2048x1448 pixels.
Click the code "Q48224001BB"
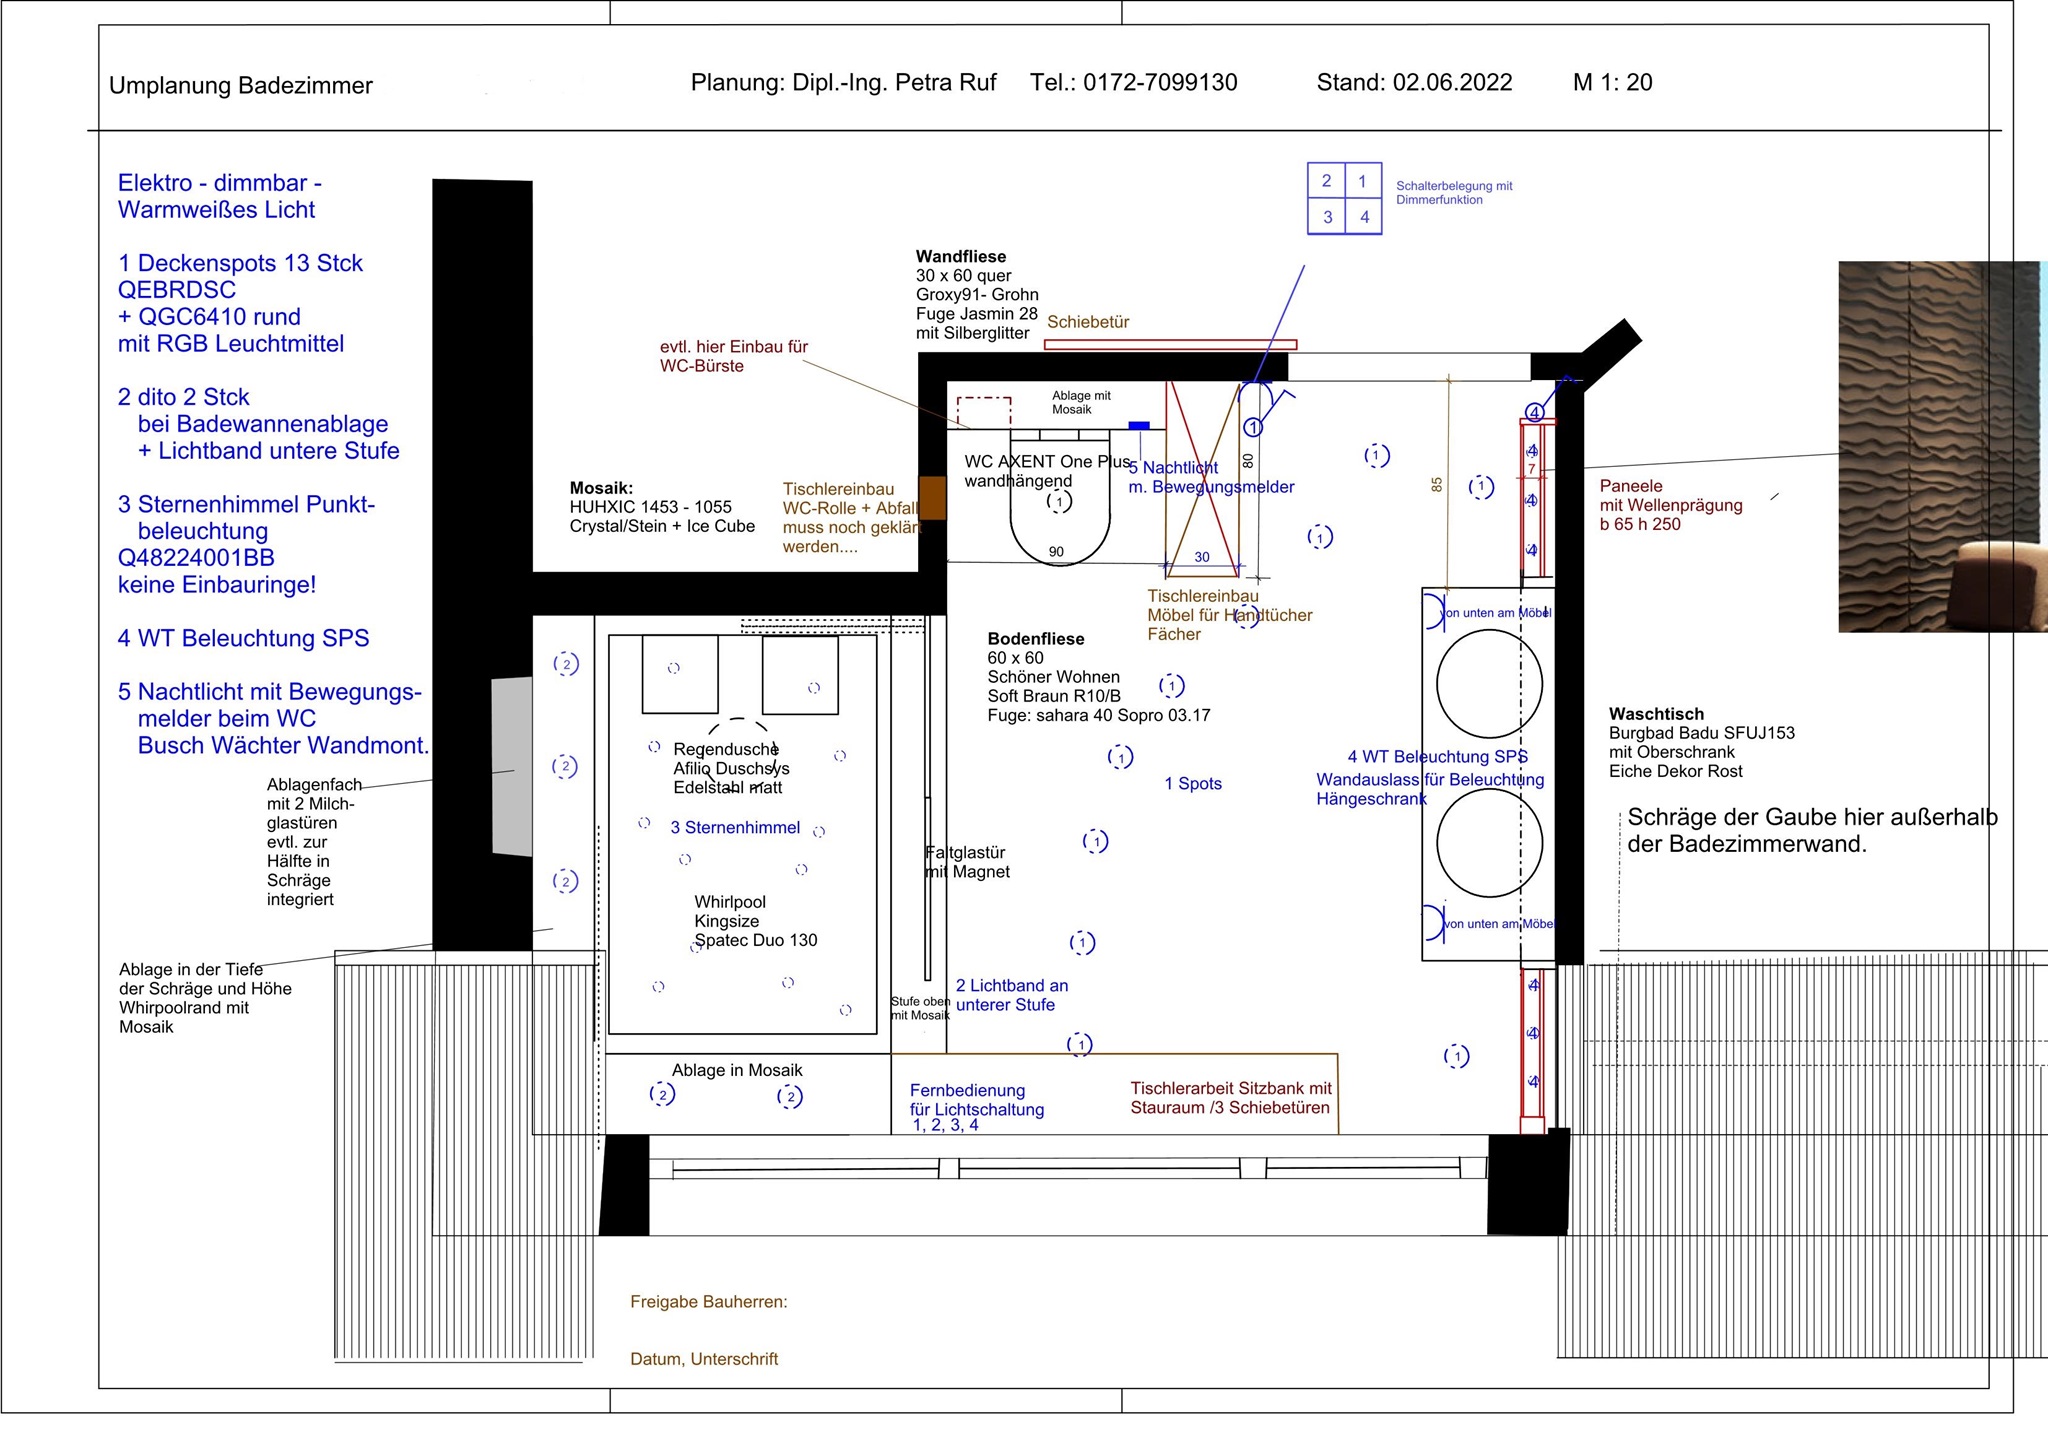(x=196, y=558)
